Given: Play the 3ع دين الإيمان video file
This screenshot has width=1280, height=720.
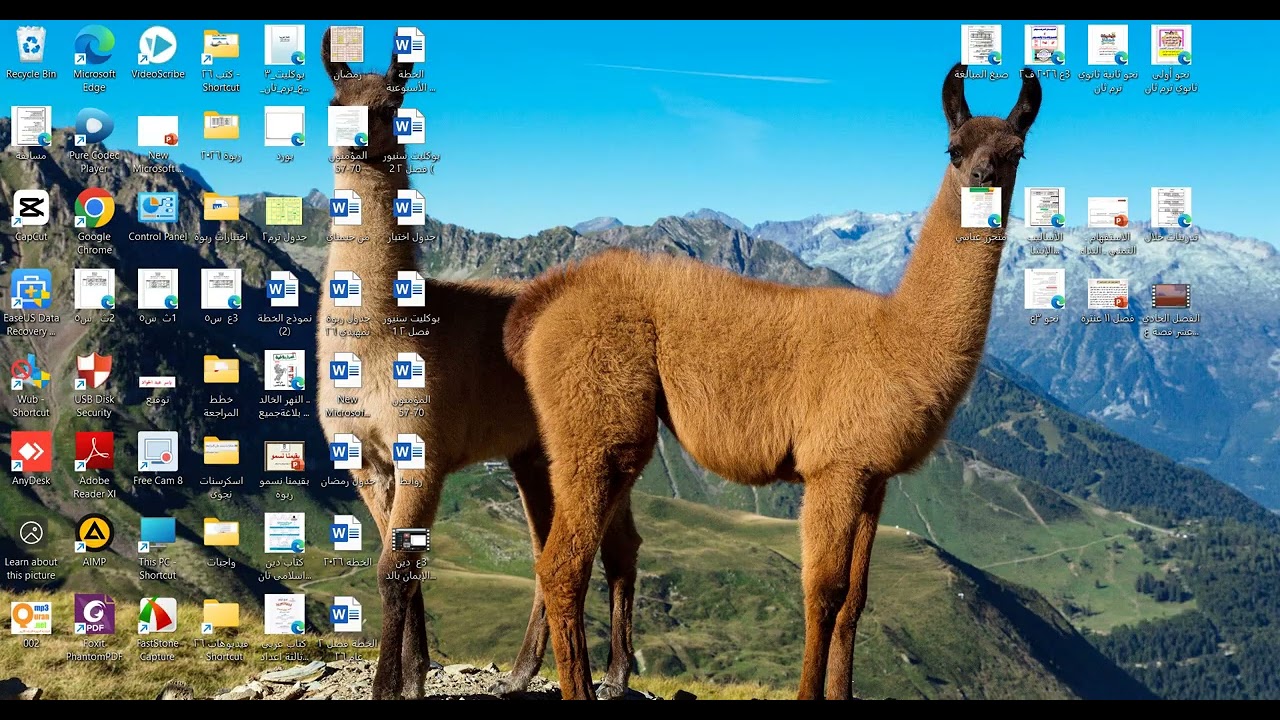Looking at the screenshot, I should (x=411, y=540).
